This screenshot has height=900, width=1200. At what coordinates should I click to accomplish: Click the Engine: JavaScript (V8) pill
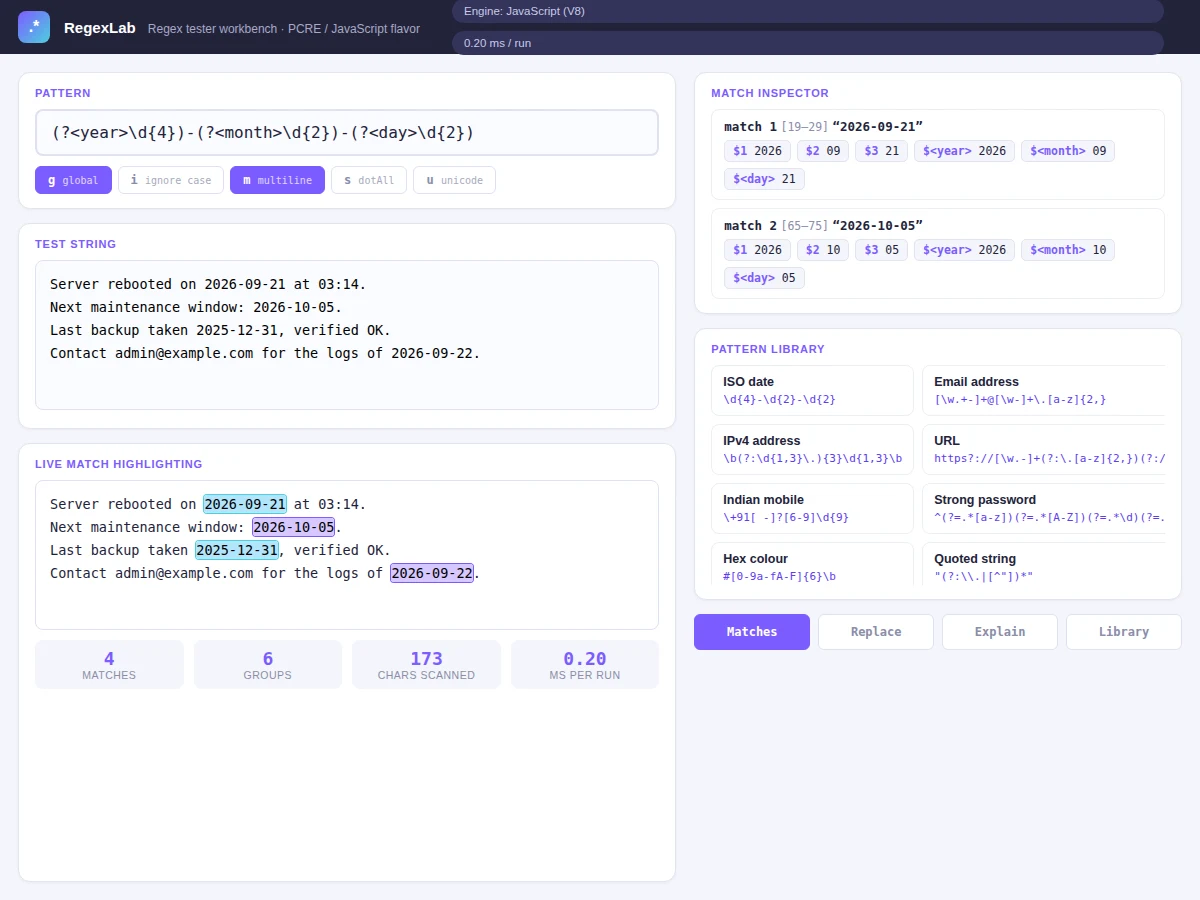pos(808,11)
